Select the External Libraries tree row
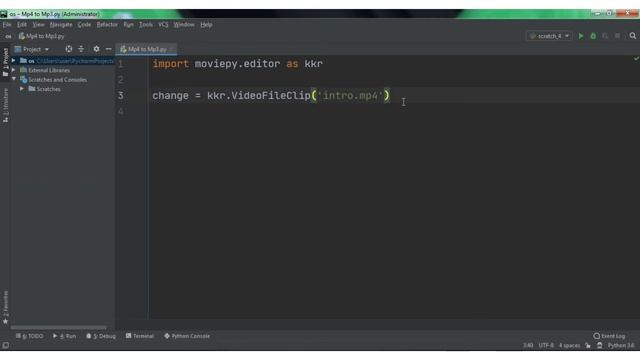The image size is (640, 360). pyautogui.click(x=49, y=70)
